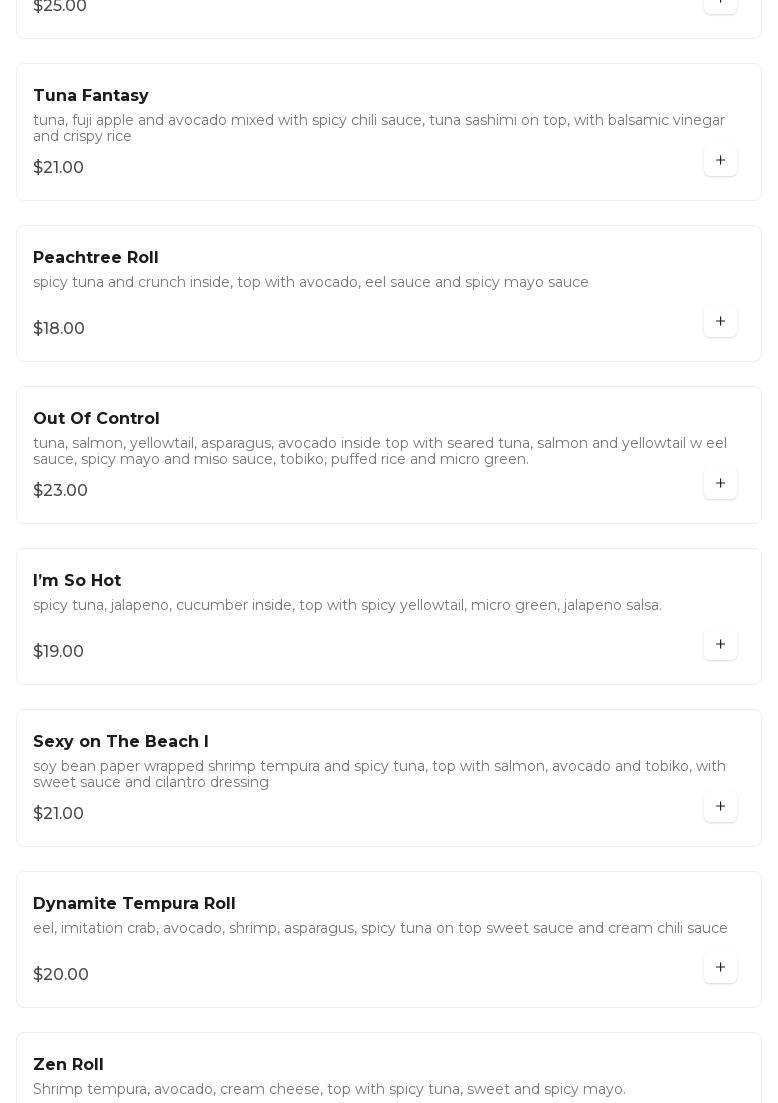Add Sexy on The Beach I to order

point(720,806)
